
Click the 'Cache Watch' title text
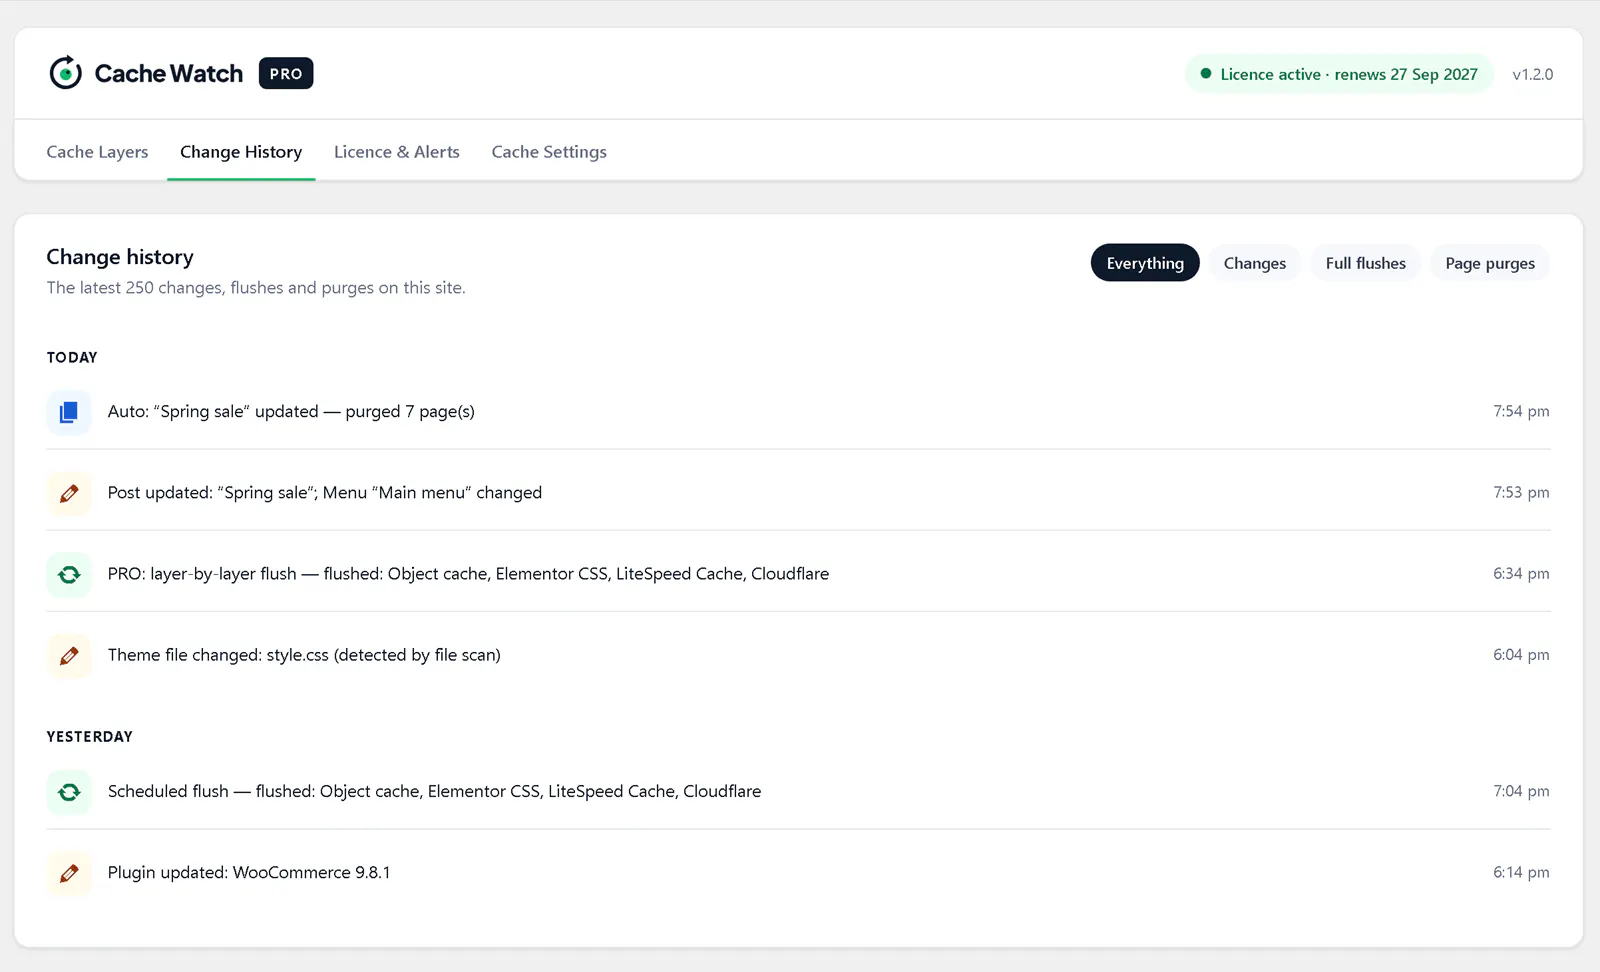pyautogui.click(x=168, y=73)
